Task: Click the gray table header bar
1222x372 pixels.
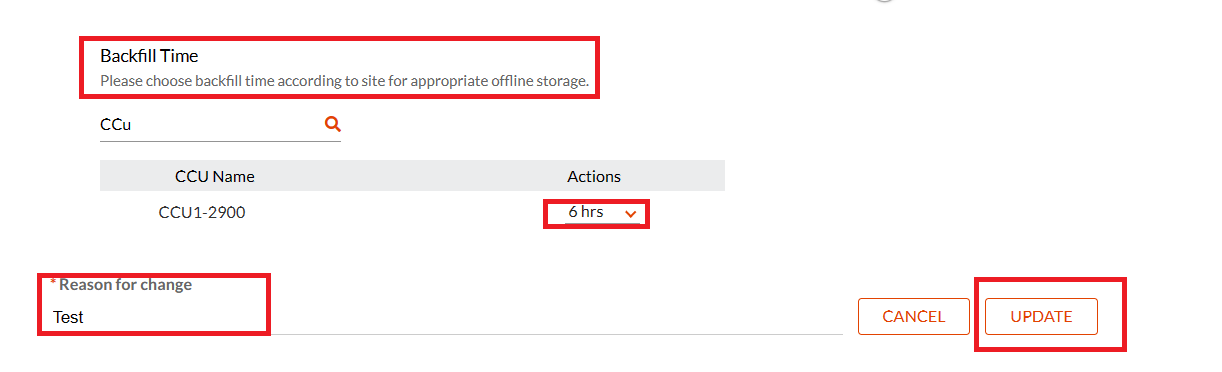Action: 412,176
